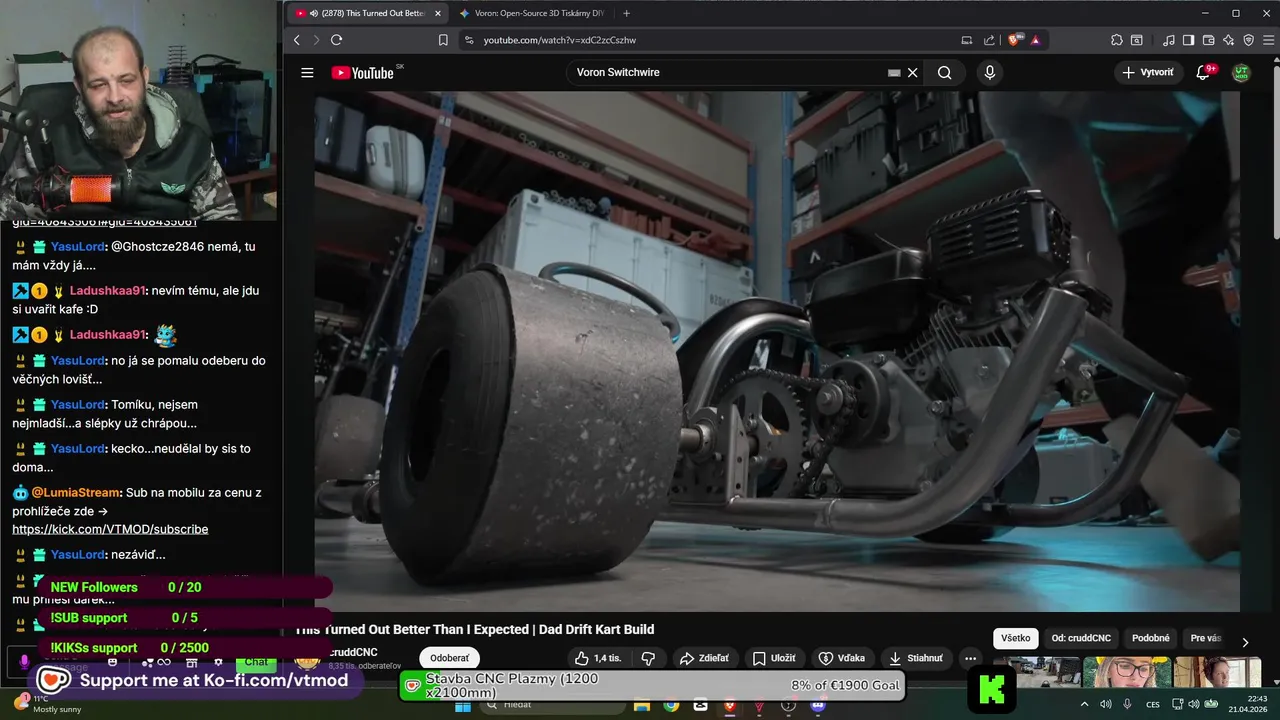The image size is (1280, 720).
Task: Open the Vytvoriť create menu
Action: pos(1148,72)
